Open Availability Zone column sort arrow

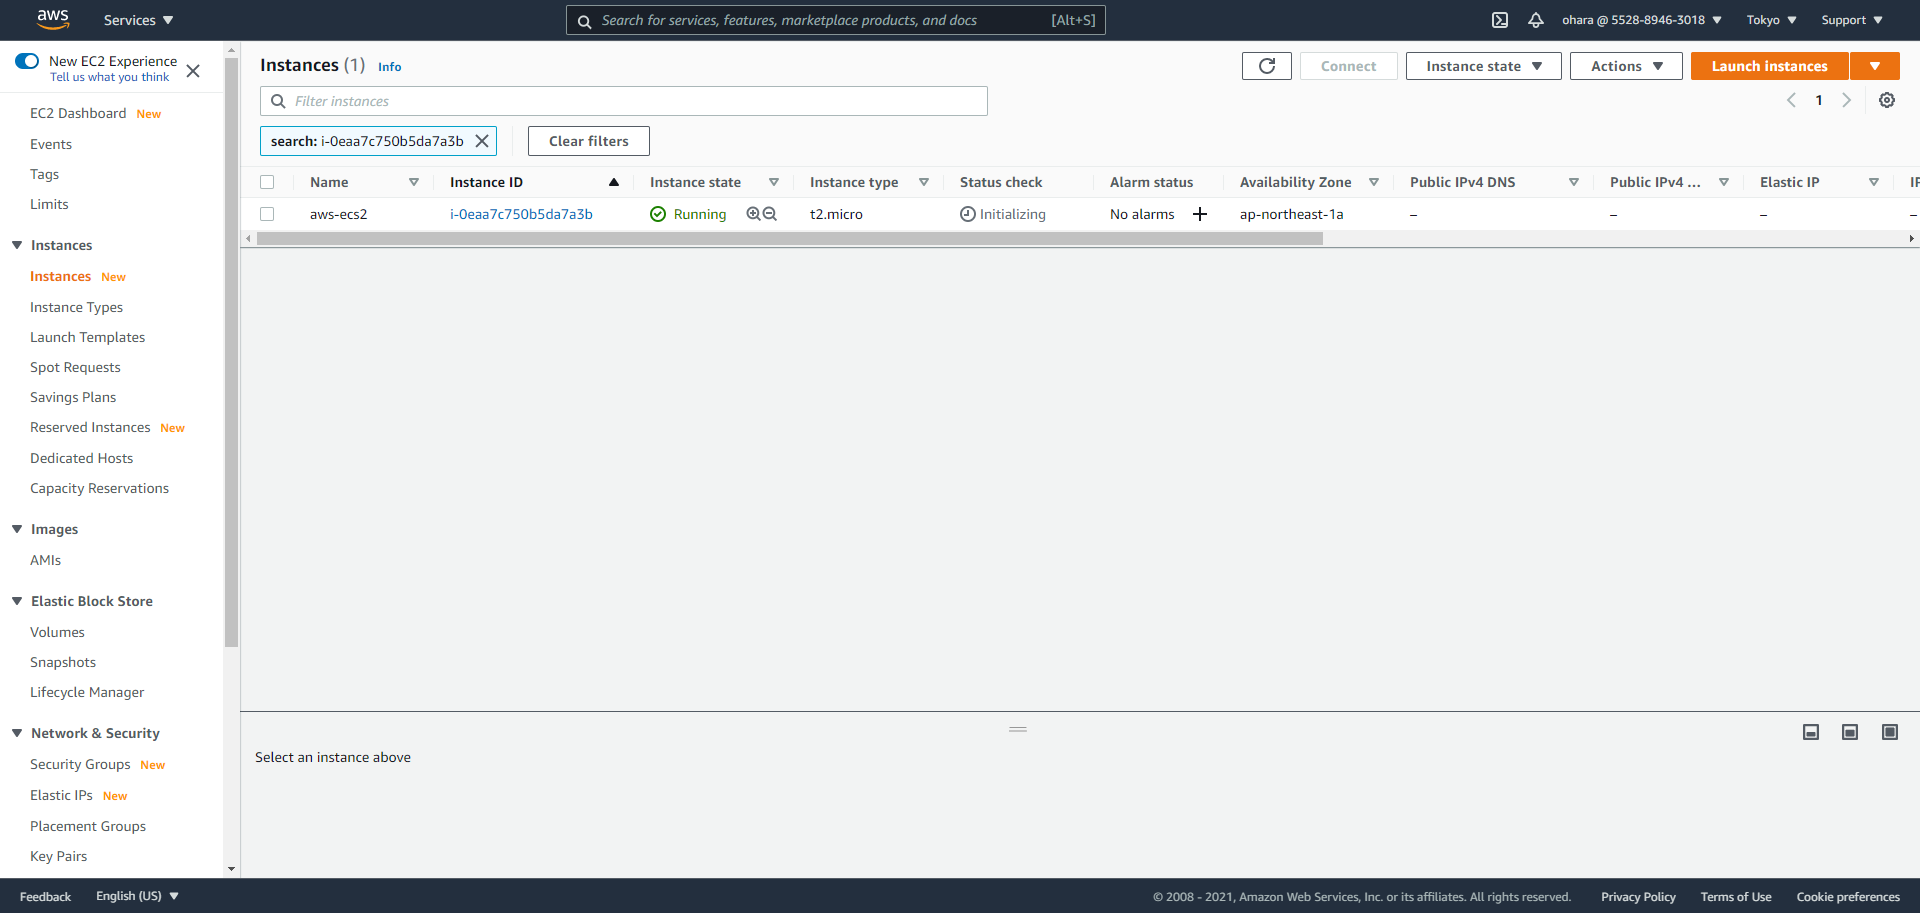tap(1374, 182)
